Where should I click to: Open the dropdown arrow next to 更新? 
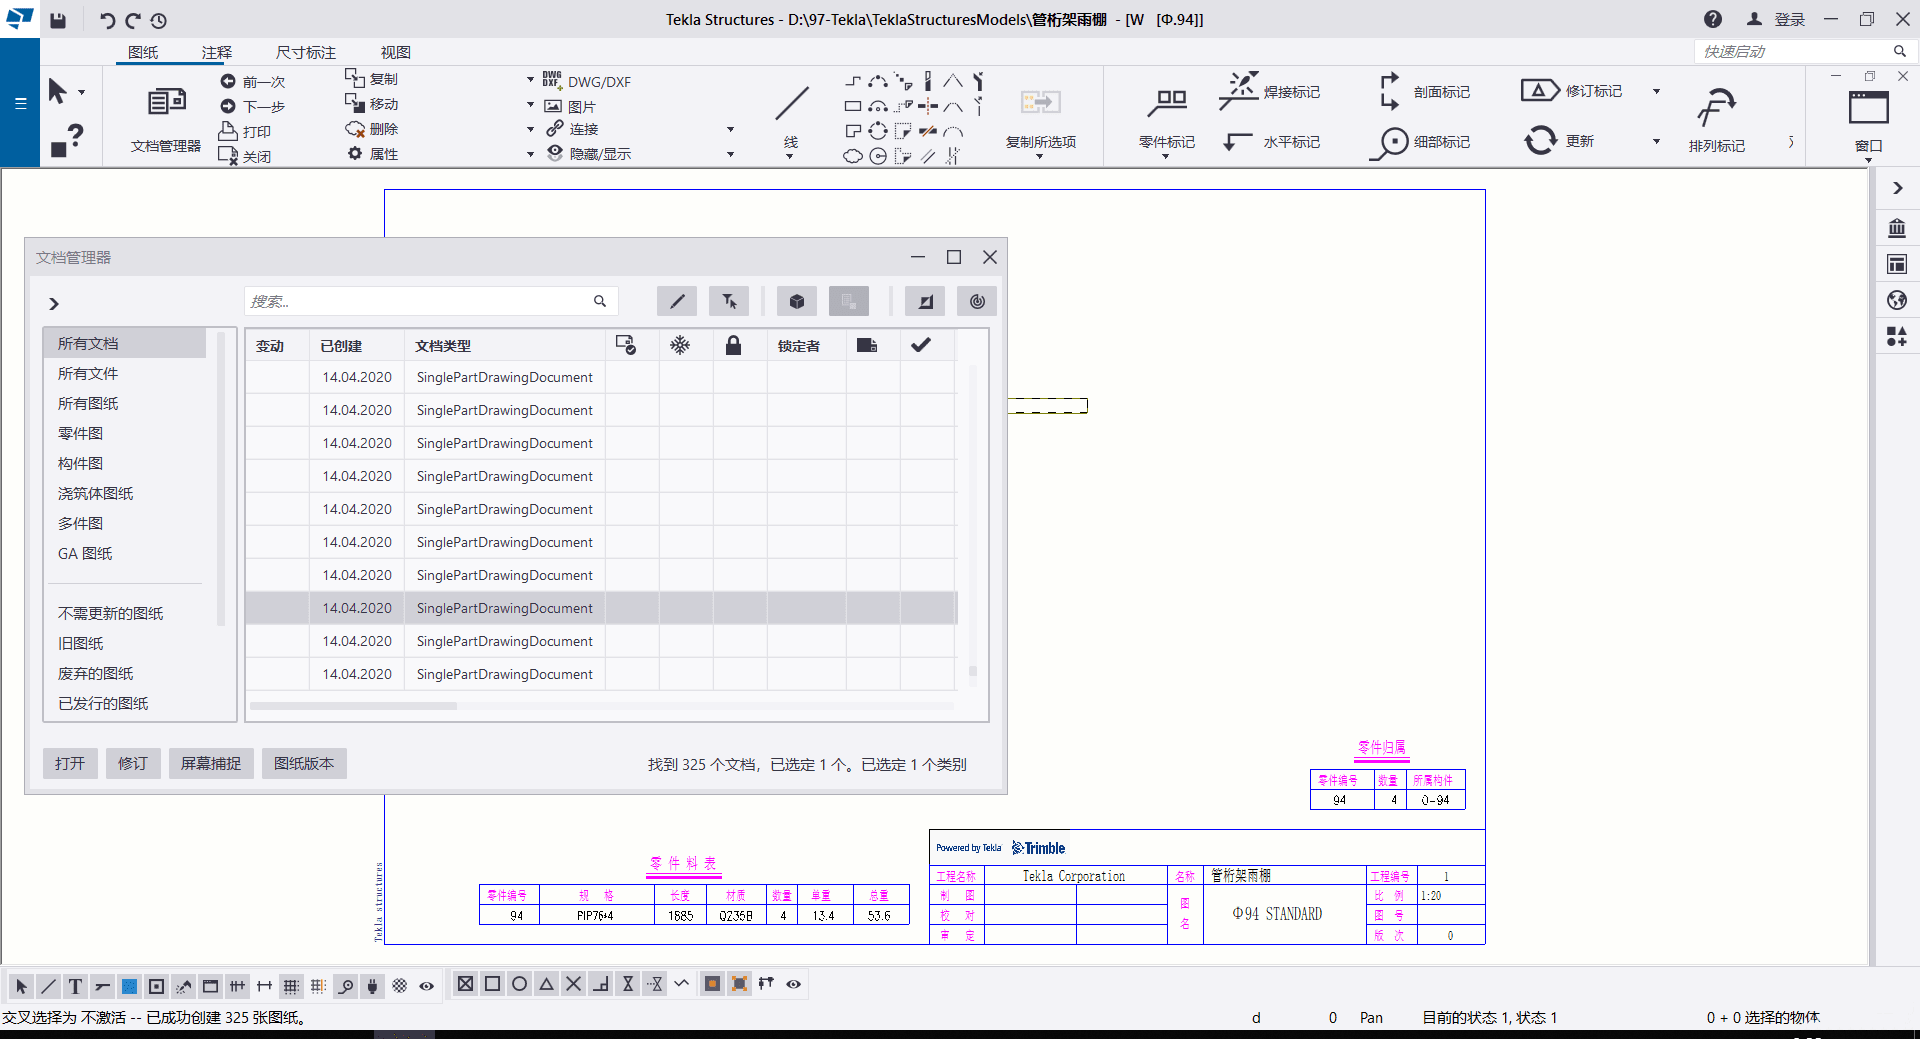tap(1656, 141)
